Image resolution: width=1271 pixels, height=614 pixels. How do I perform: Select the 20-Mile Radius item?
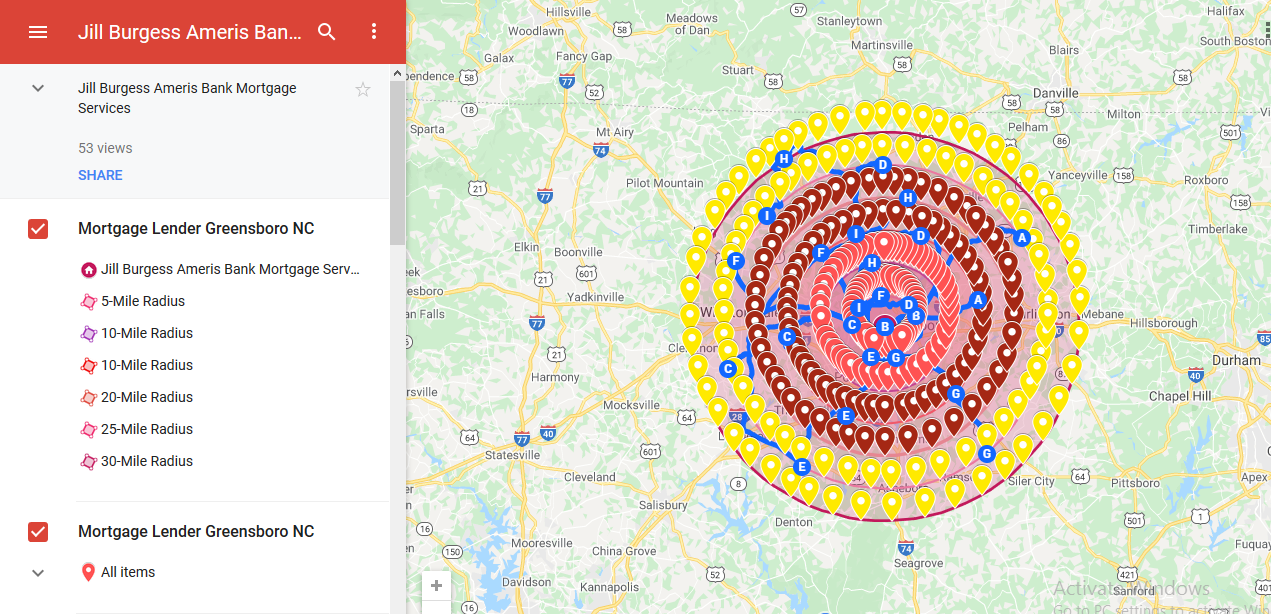point(147,397)
